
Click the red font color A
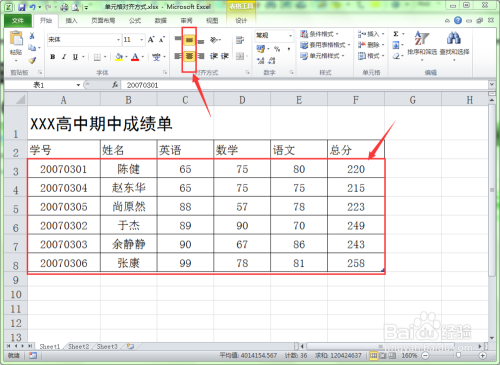pyautogui.click(x=135, y=57)
